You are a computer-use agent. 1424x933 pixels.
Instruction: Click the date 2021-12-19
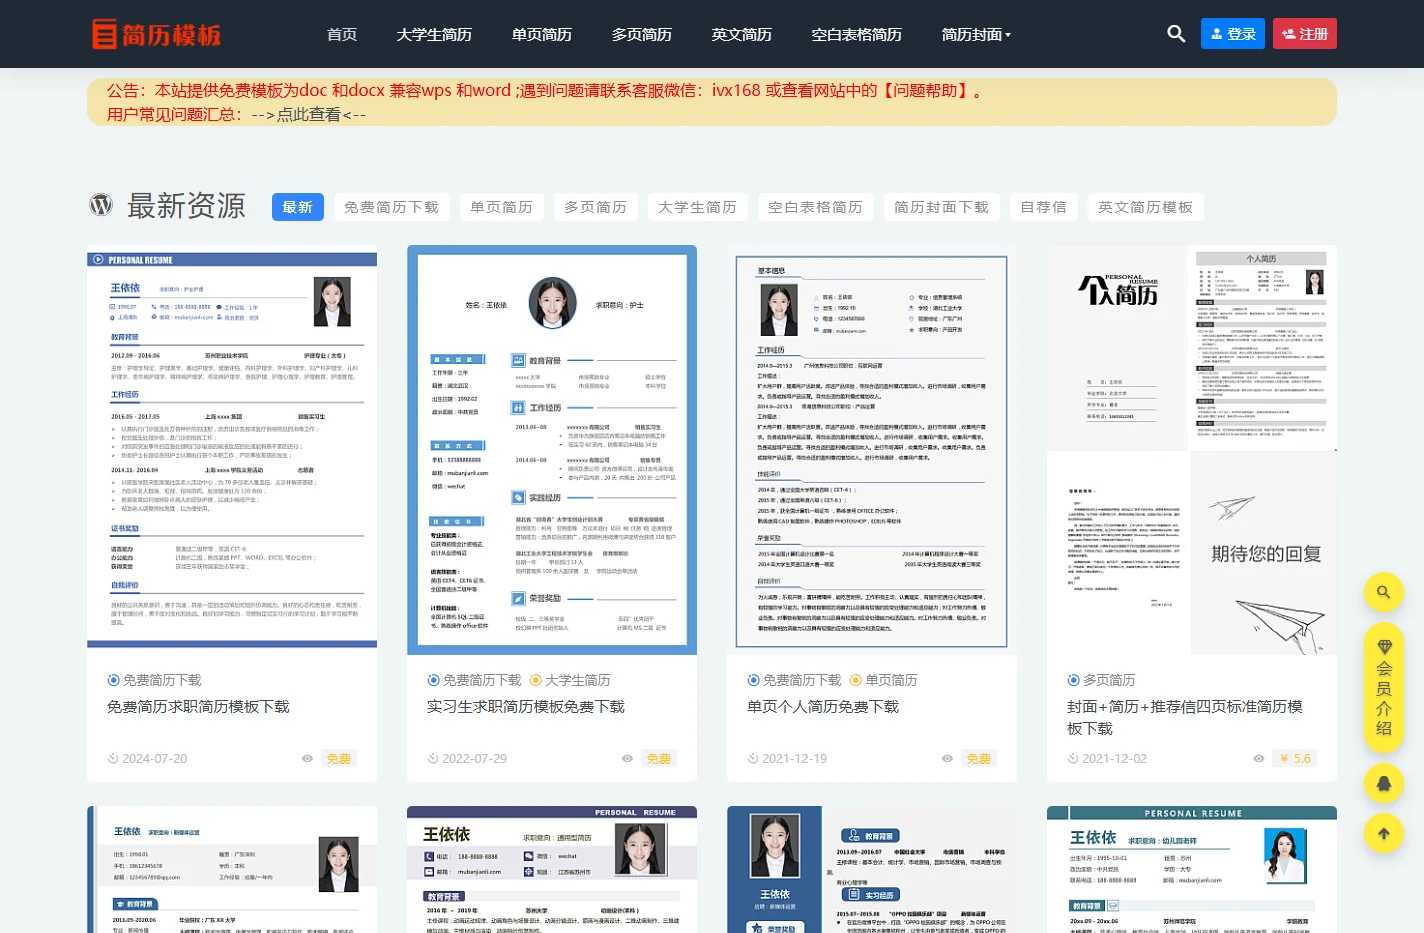[794, 759]
